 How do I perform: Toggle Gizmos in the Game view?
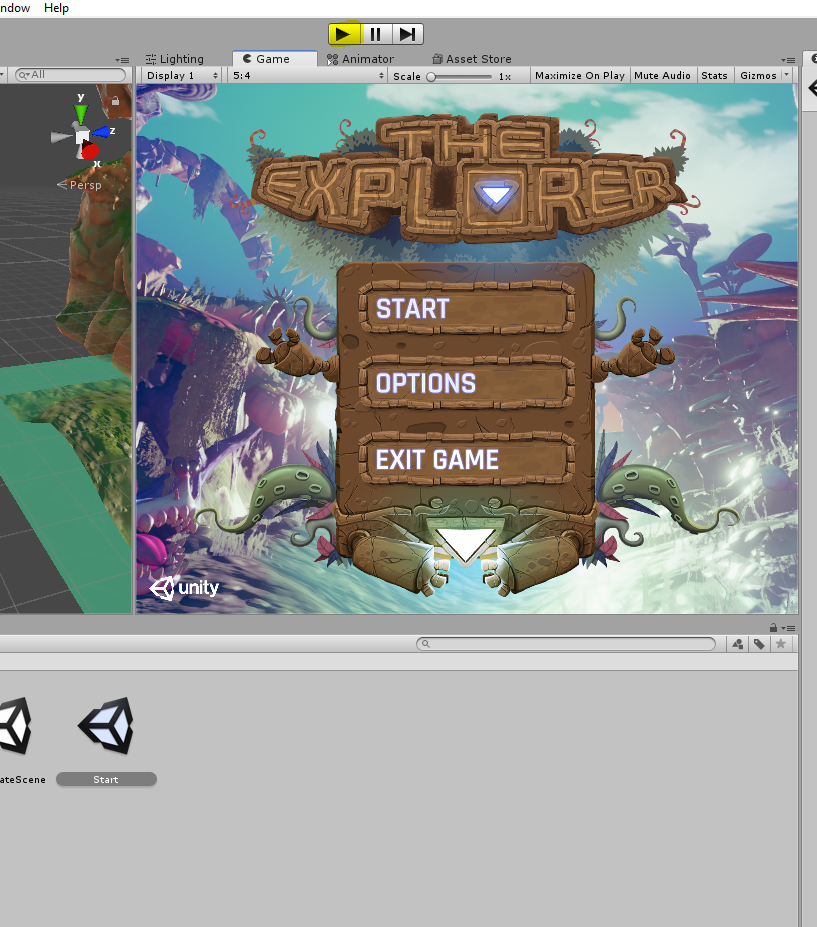pyautogui.click(x=758, y=75)
